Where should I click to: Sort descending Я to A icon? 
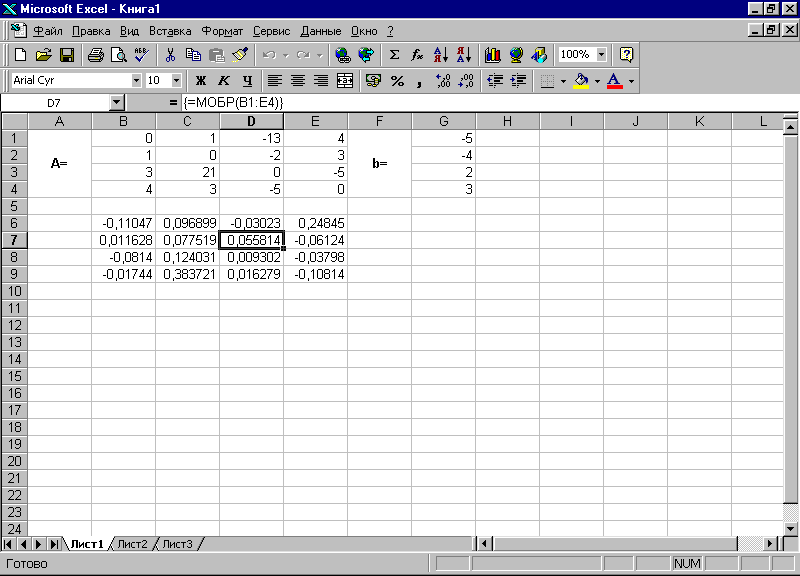[464, 55]
